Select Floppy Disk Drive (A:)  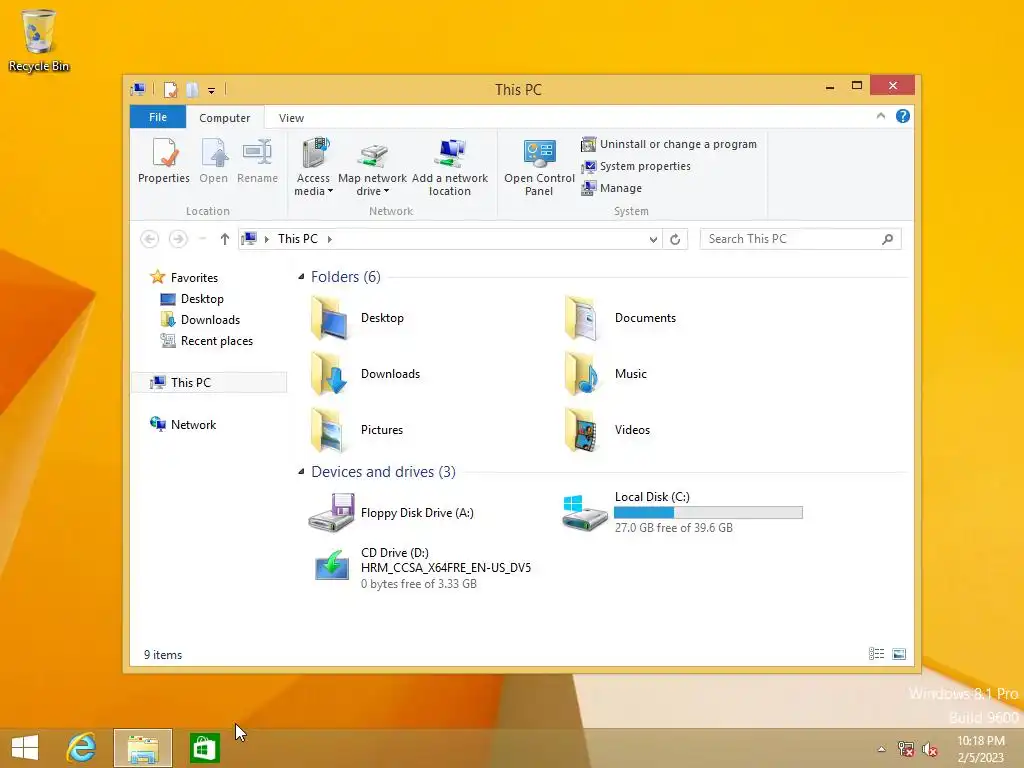[x=391, y=513]
